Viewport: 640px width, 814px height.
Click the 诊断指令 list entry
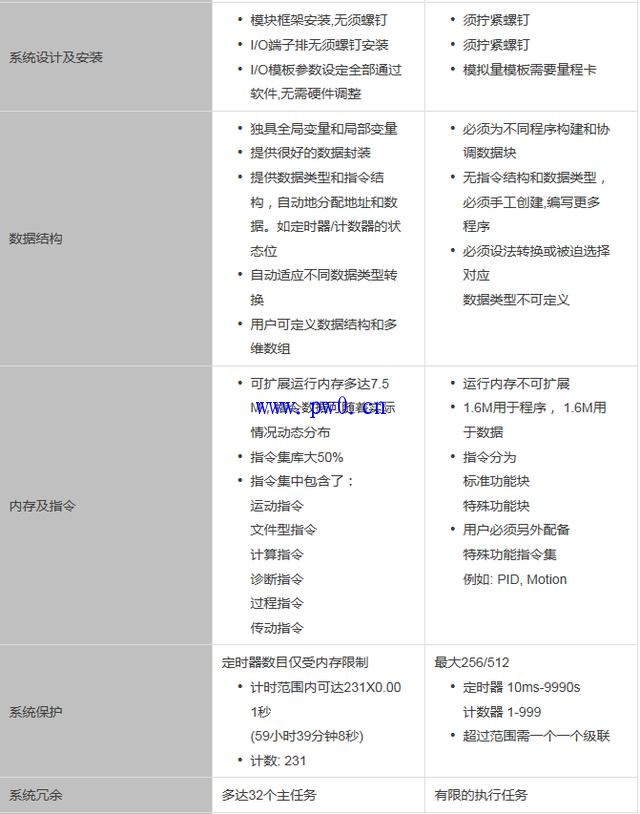(x=277, y=579)
